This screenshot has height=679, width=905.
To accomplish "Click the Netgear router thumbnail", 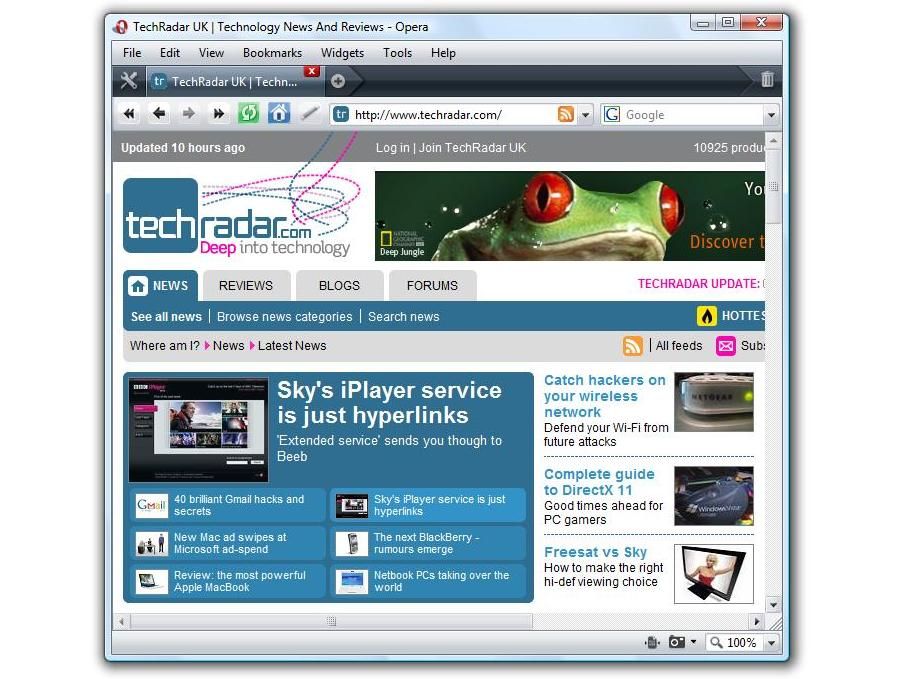I will 713,402.
